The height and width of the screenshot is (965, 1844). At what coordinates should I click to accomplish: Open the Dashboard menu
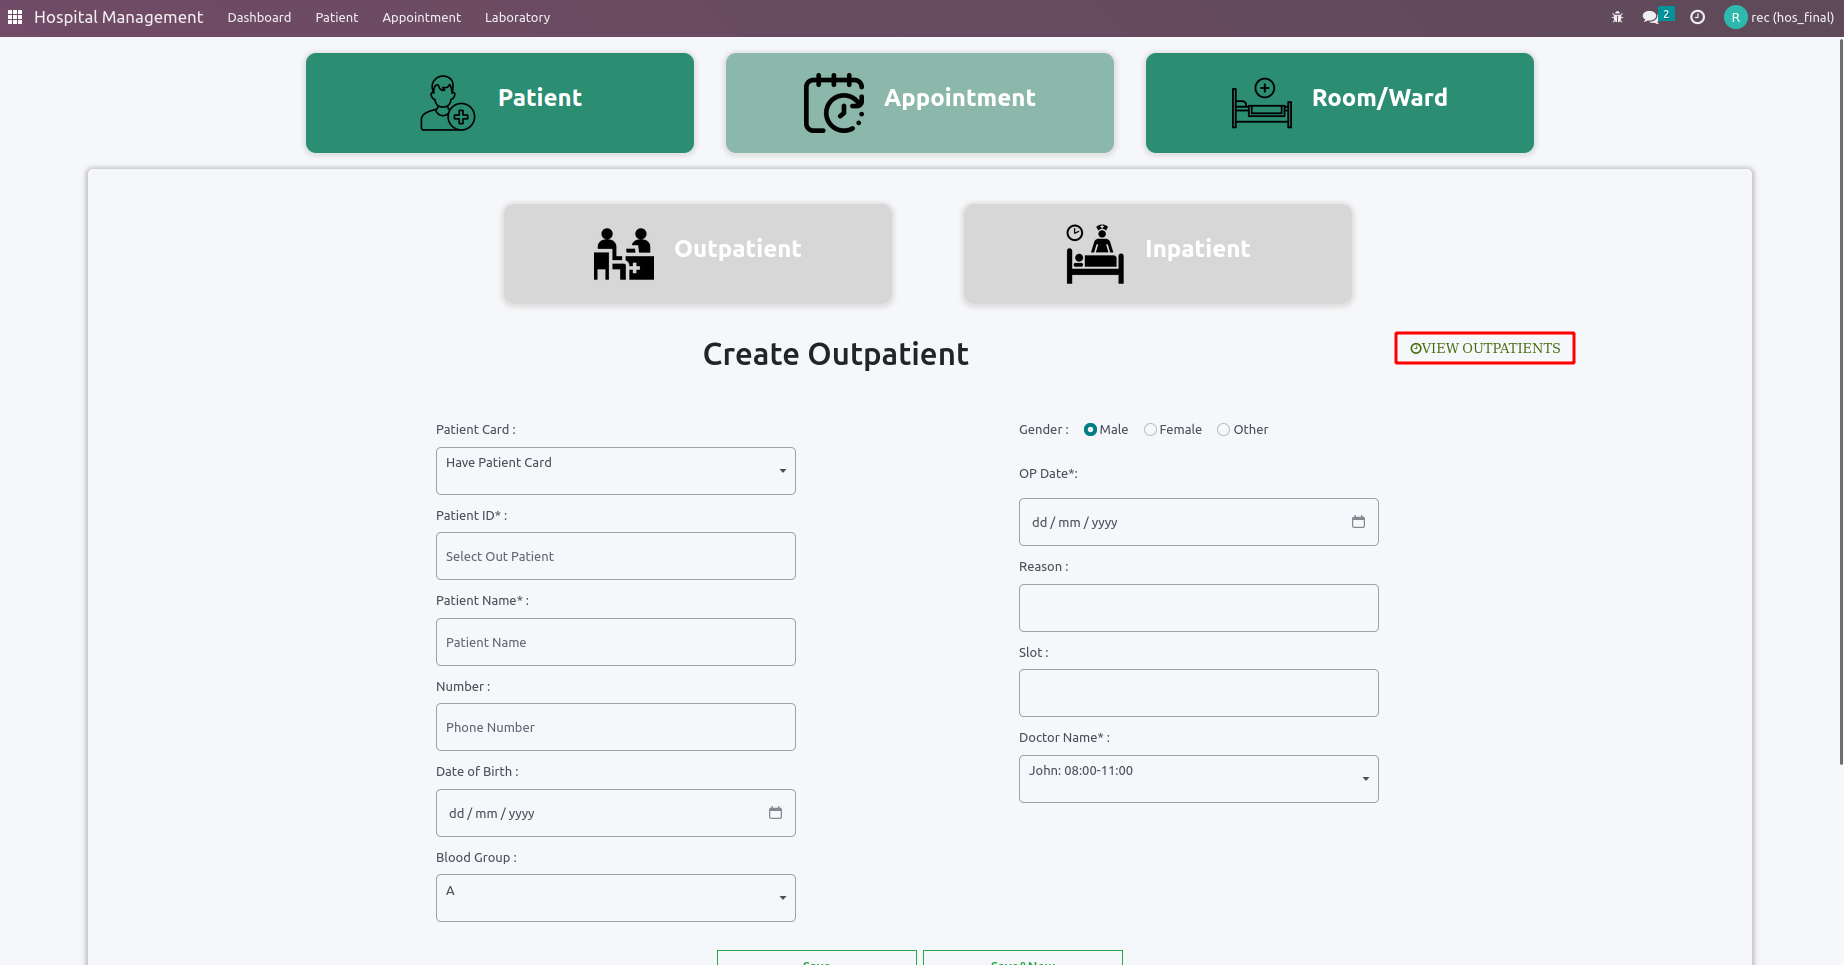[x=259, y=17]
